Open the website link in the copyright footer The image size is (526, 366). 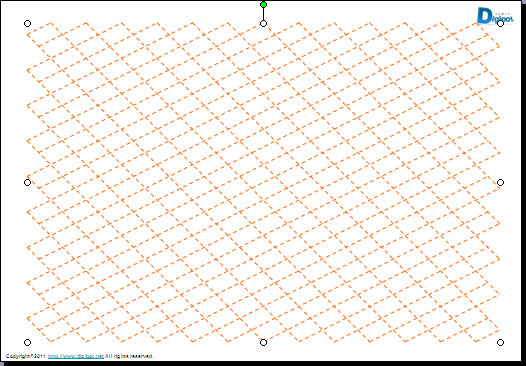pos(75,356)
